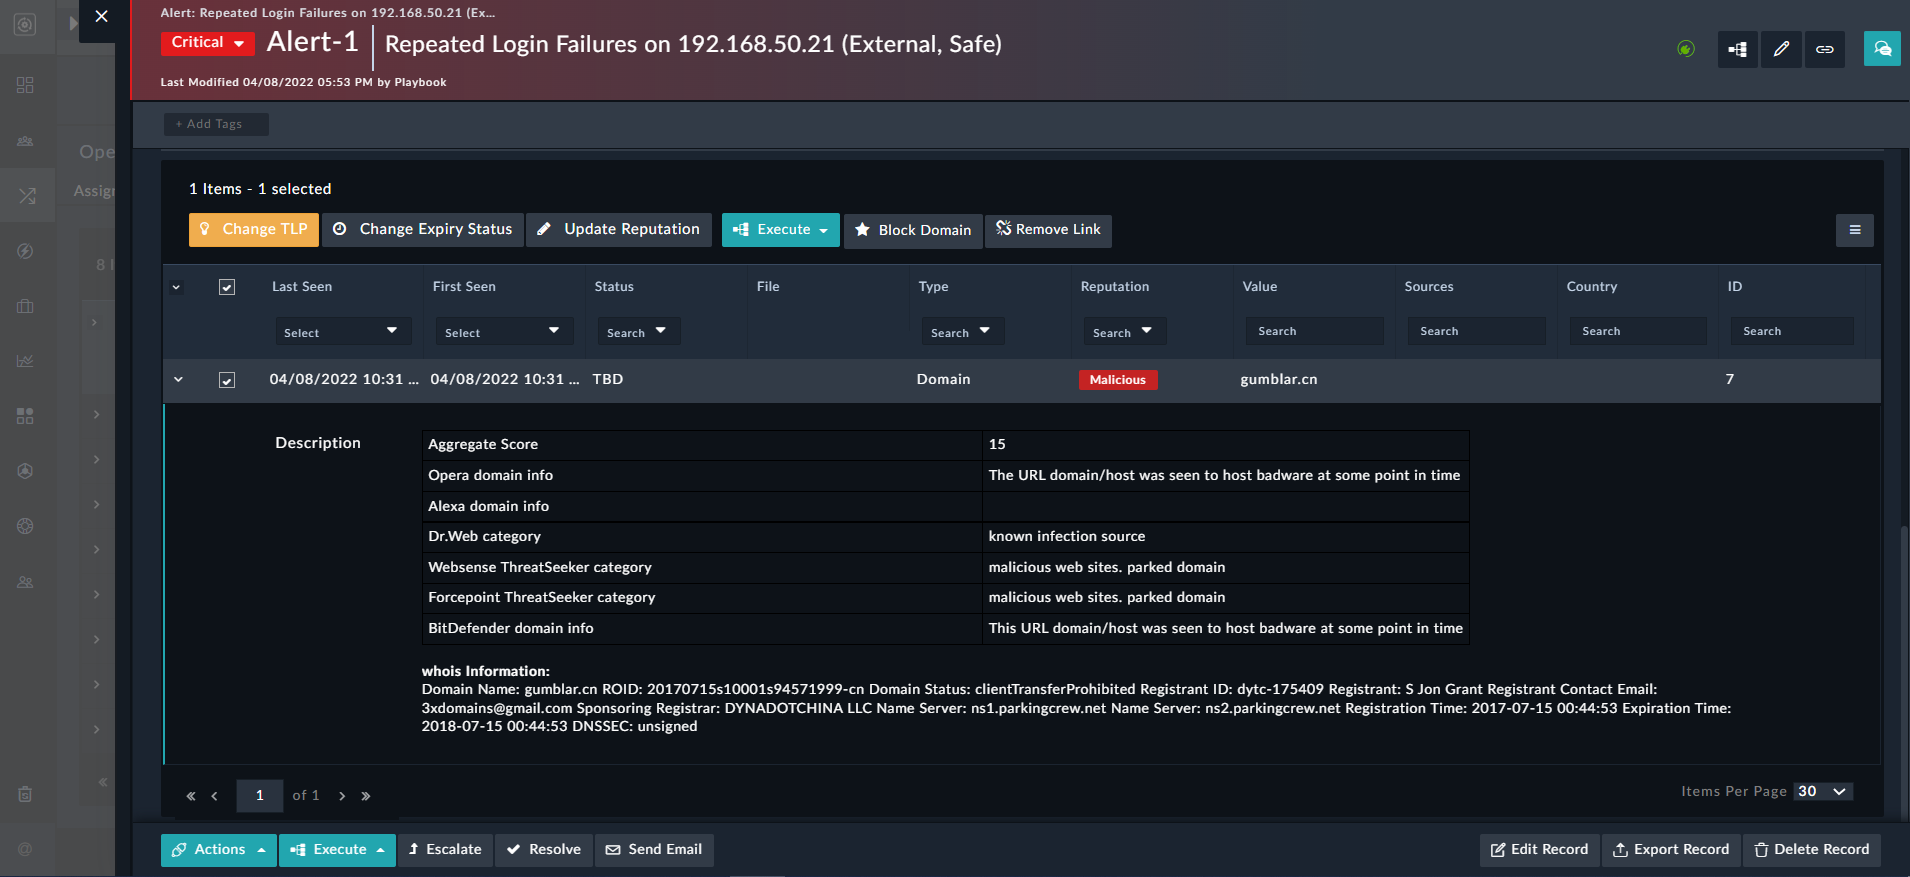Click Change Expiry Status button
This screenshot has height=877, width=1910.
[423, 230]
